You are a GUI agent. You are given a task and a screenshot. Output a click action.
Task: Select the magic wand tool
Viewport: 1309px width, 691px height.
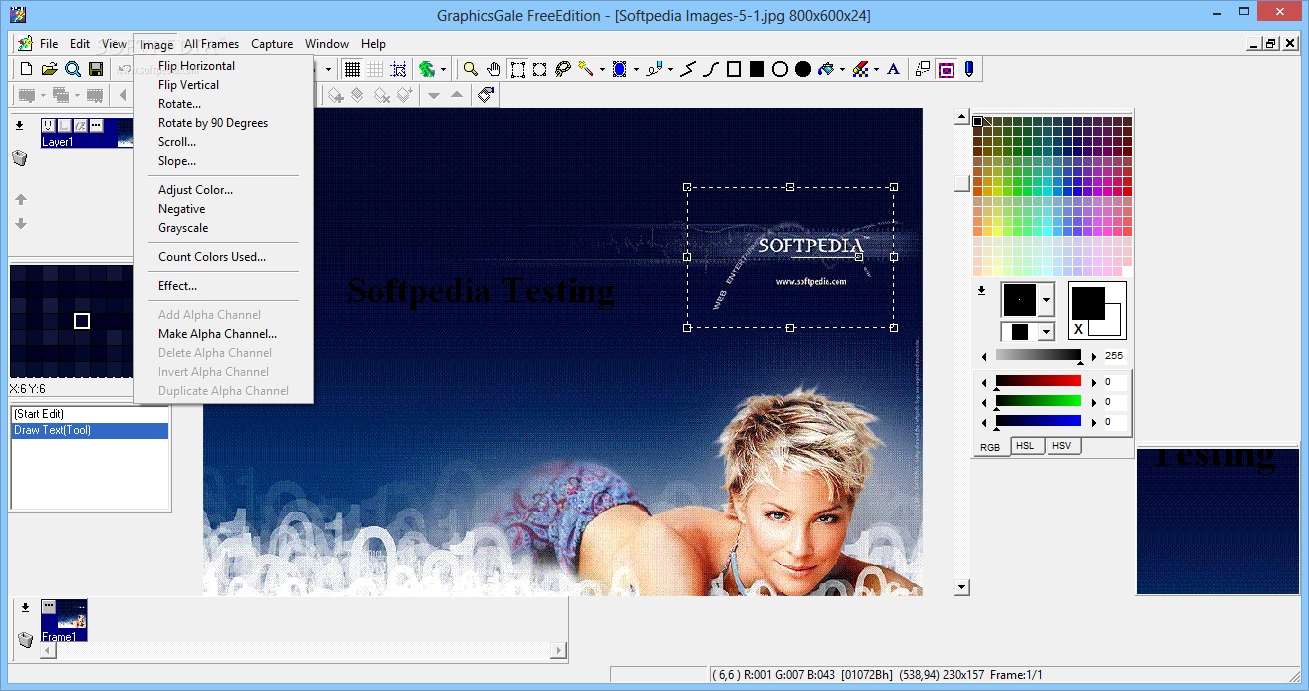pyautogui.click(x=585, y=69)
